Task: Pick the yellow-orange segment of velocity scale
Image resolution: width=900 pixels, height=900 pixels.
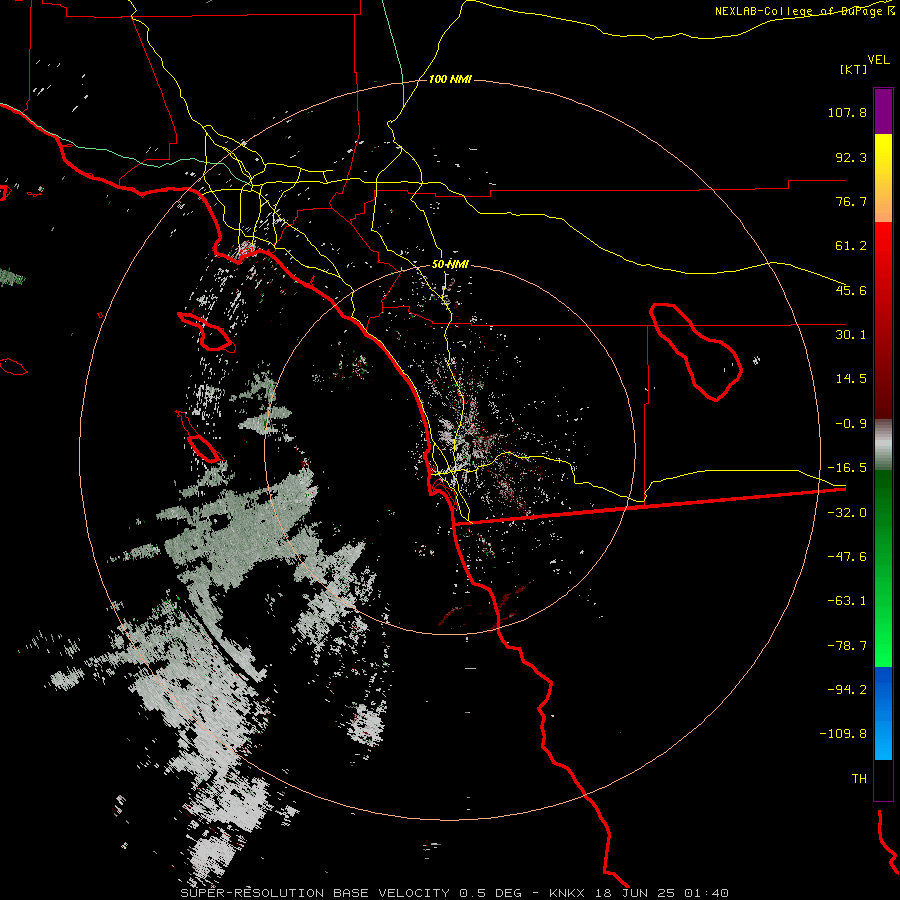Action: click(883, 178)
